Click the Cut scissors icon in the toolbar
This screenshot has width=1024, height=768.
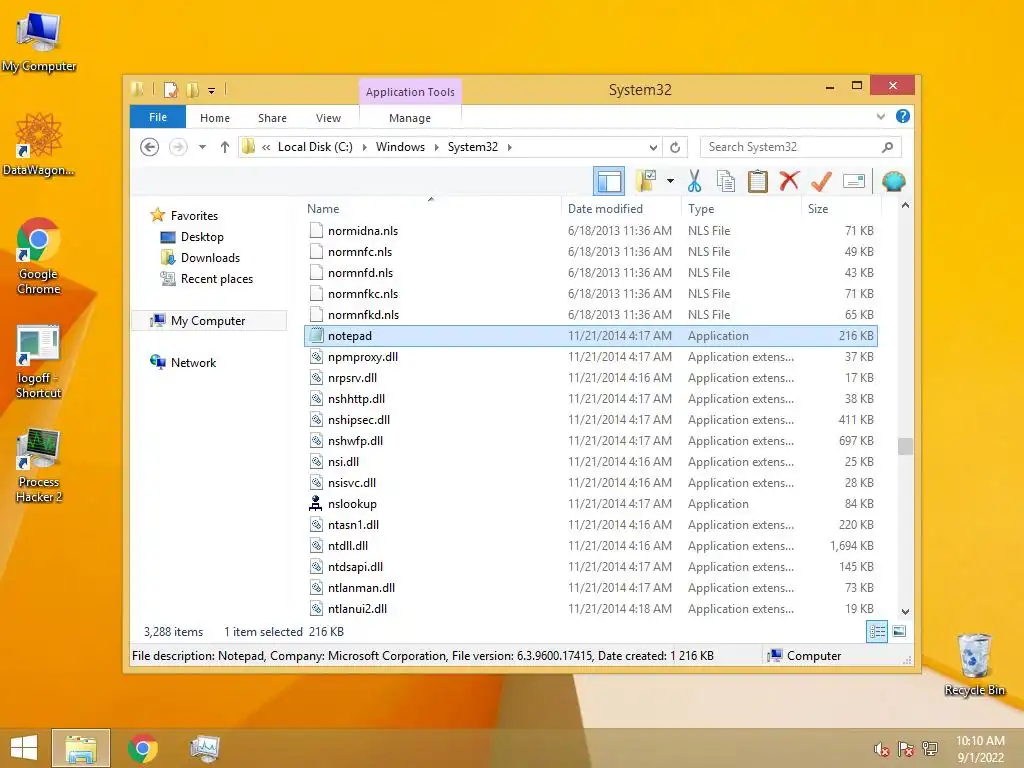coord(694,181)
